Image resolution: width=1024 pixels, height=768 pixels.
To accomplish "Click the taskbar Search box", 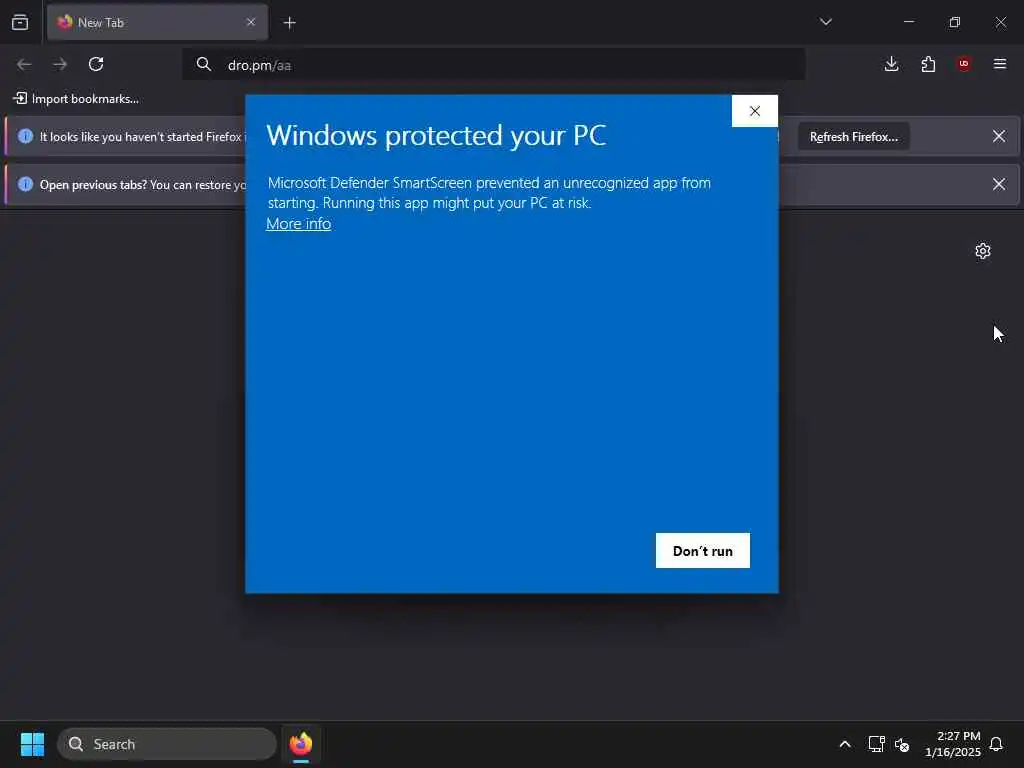I will pyautogui.click(x=167, y=744).
